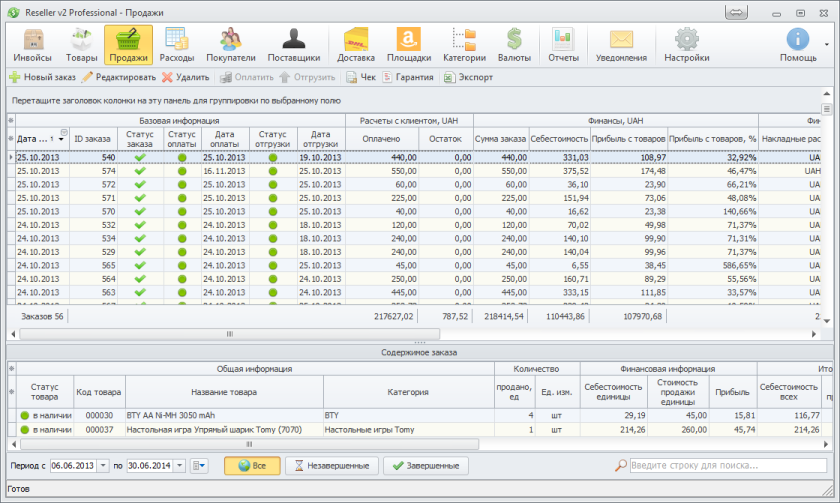
Task: Open the Площадки (Marketplaces) section
Action: click(x=408, y=45)
